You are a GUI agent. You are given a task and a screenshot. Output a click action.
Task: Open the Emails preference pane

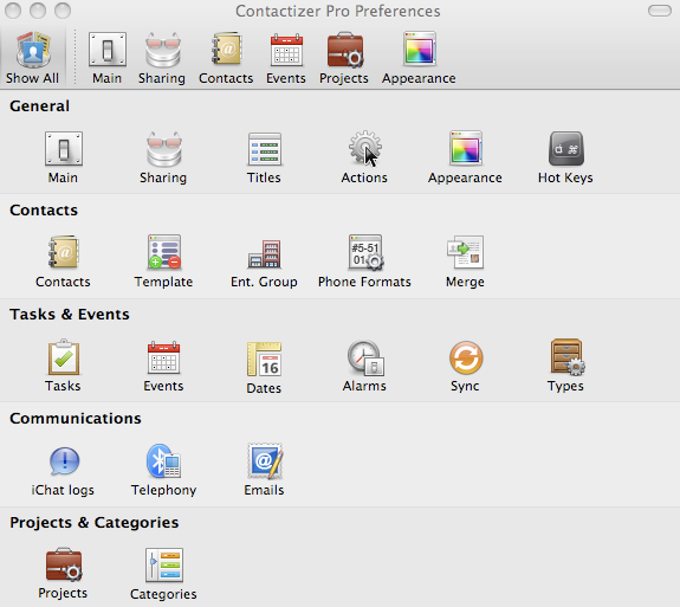tap(264, 470)
